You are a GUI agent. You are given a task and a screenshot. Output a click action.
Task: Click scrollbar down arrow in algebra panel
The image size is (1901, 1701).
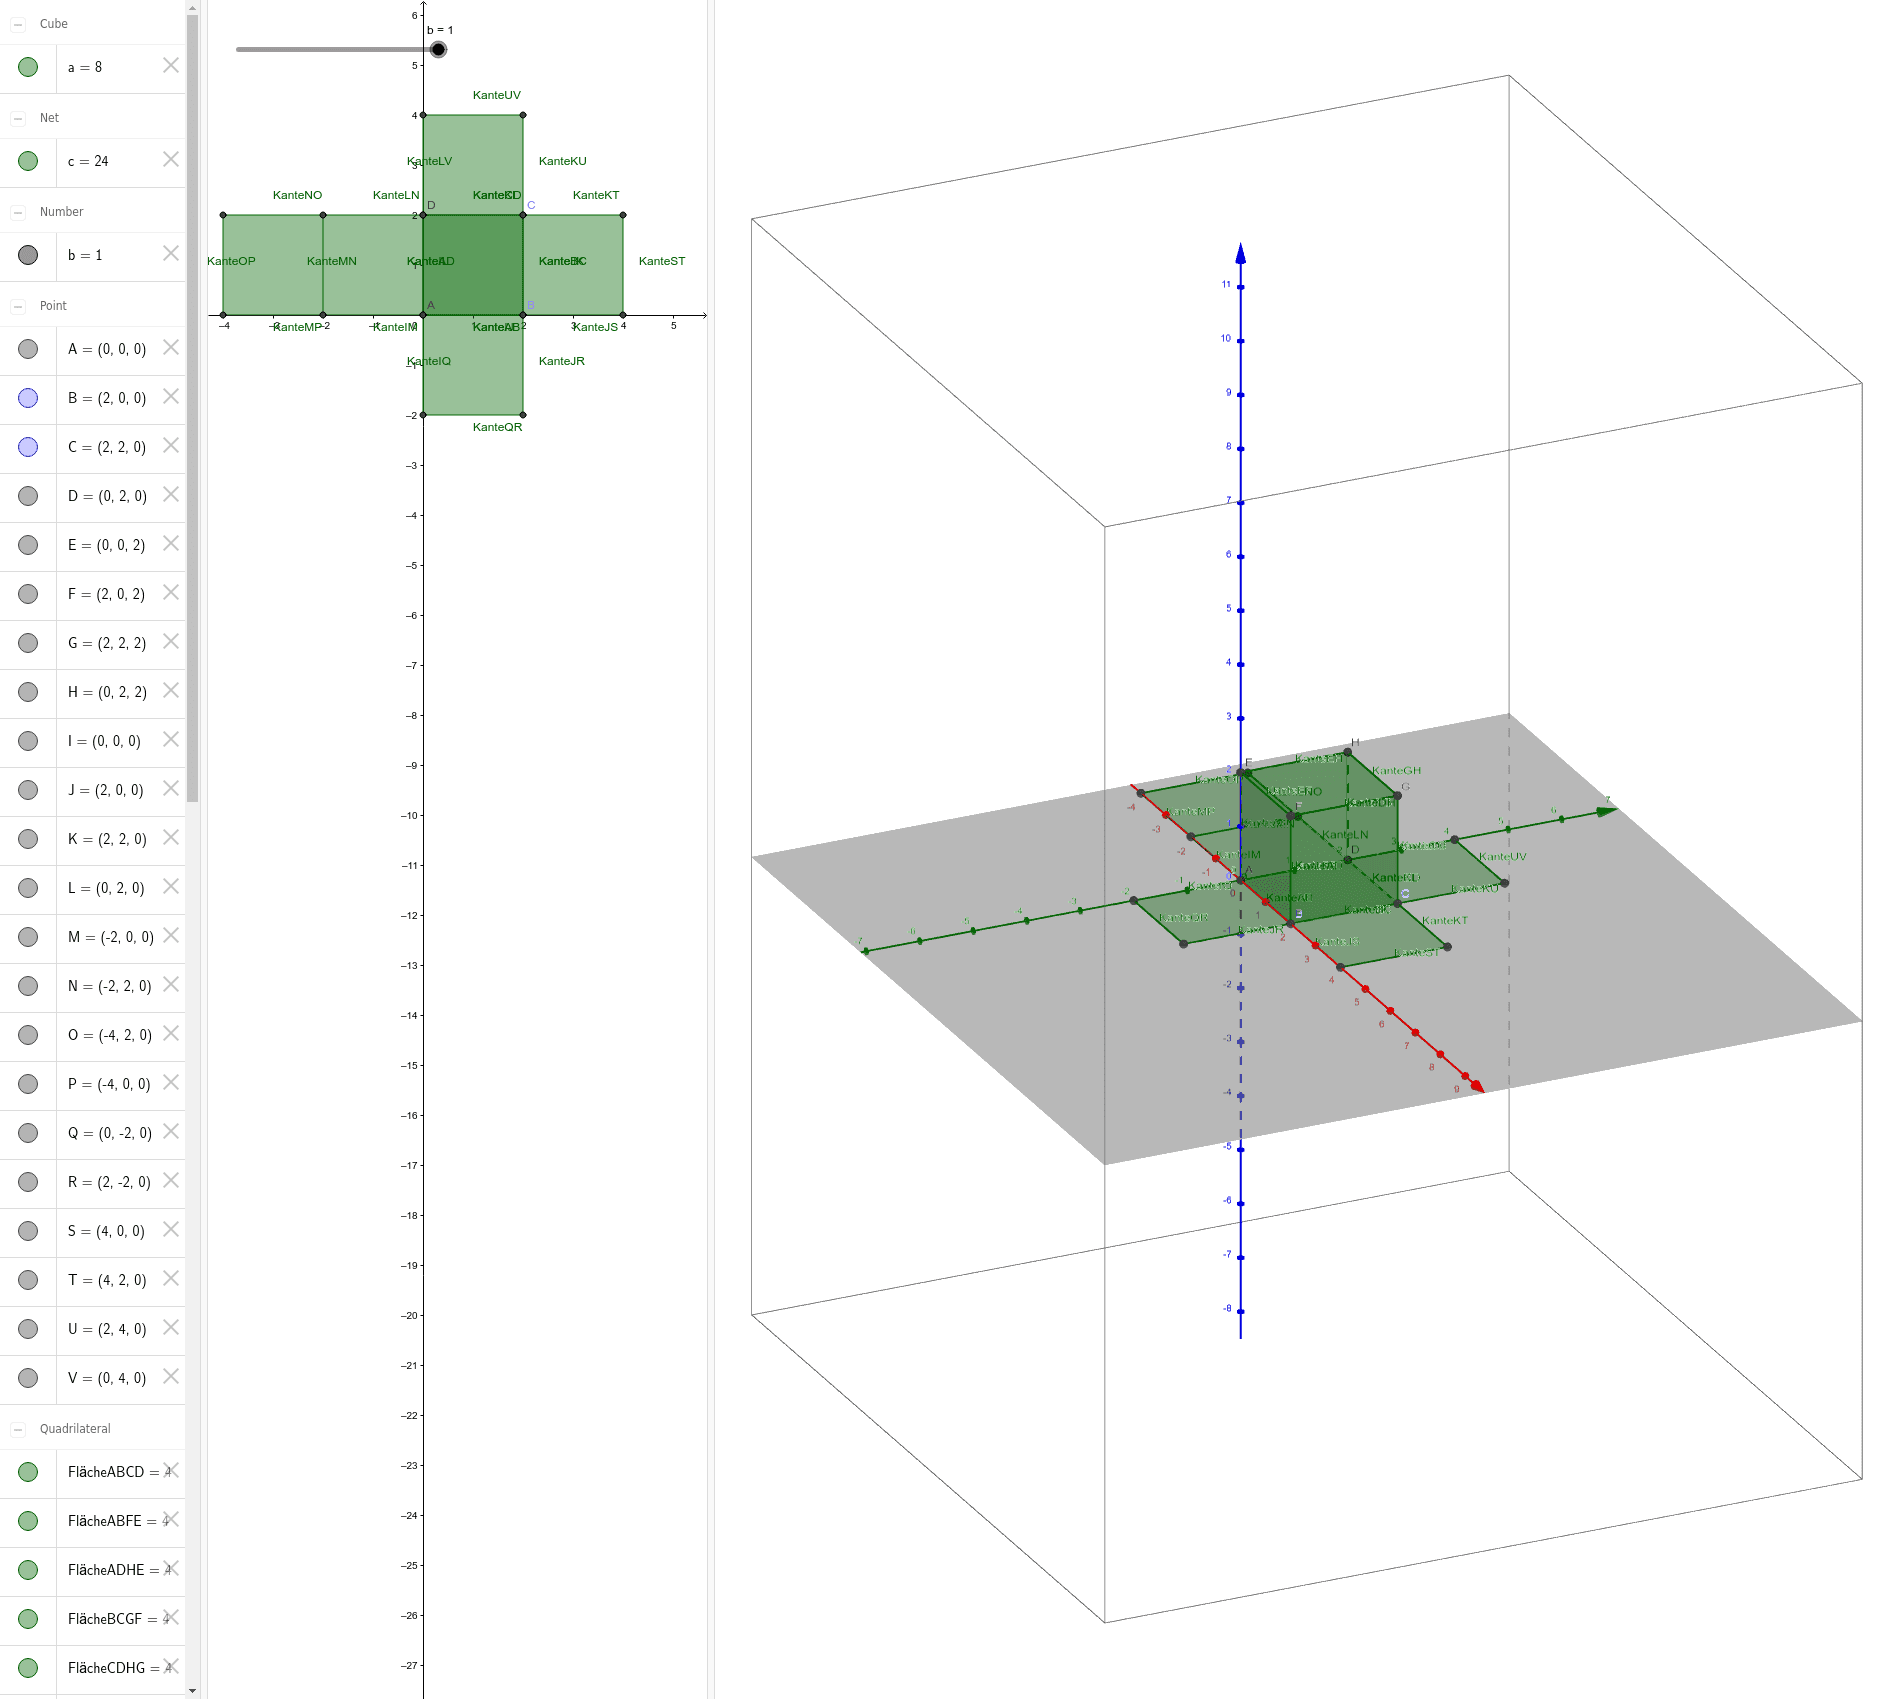pyautogui.click(x=192, y=1692)
